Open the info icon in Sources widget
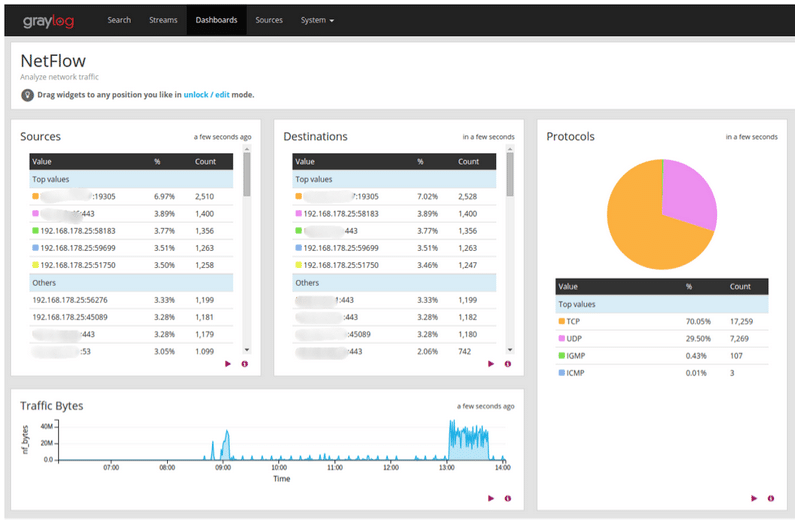This screenshot has width=801, height=525. [245, 364]
